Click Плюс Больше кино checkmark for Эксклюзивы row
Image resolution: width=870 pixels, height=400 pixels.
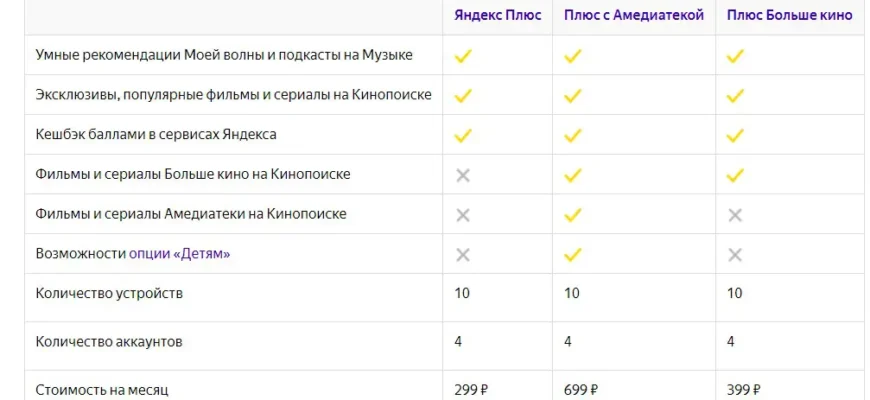(x=735, y=96)
